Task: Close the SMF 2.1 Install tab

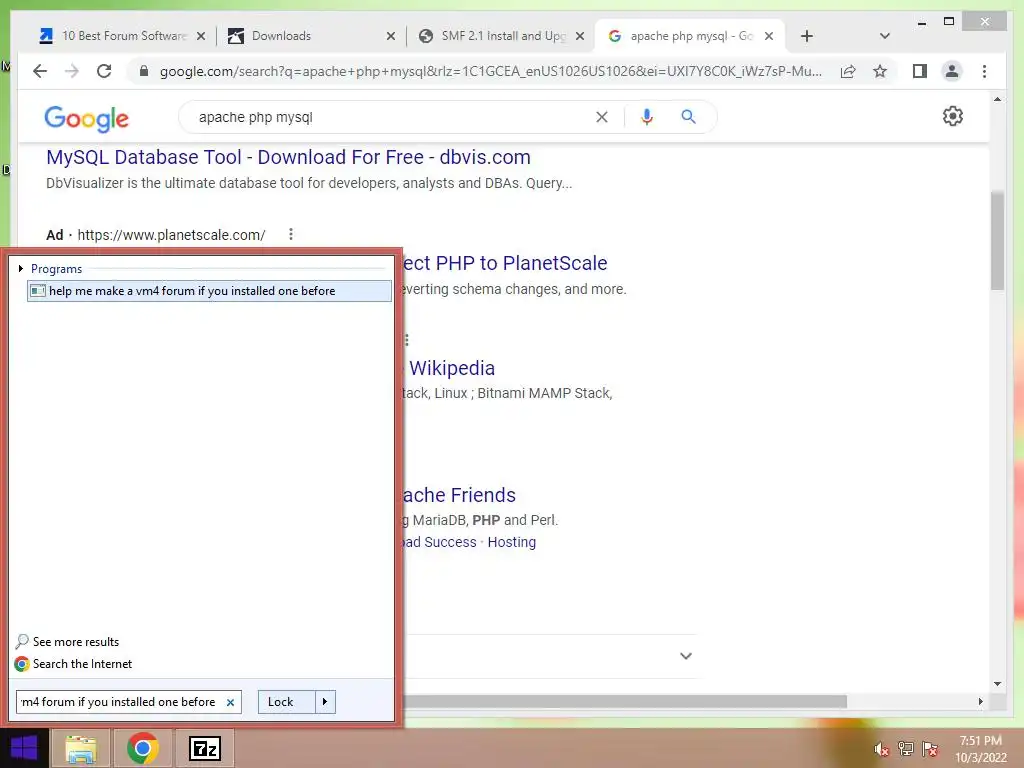Action: pos(579,36)
